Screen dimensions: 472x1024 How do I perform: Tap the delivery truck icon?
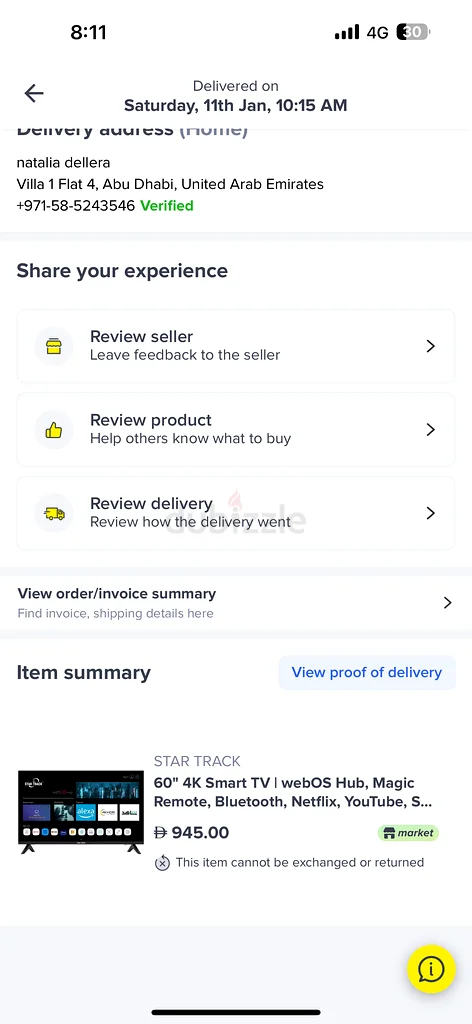point(54,513)
